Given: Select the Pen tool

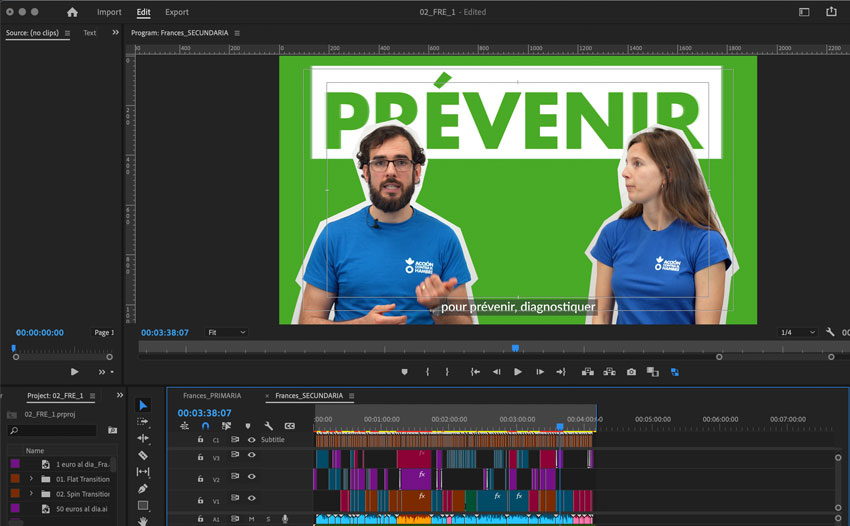Looking at the screenshot, I should point(143,488).
